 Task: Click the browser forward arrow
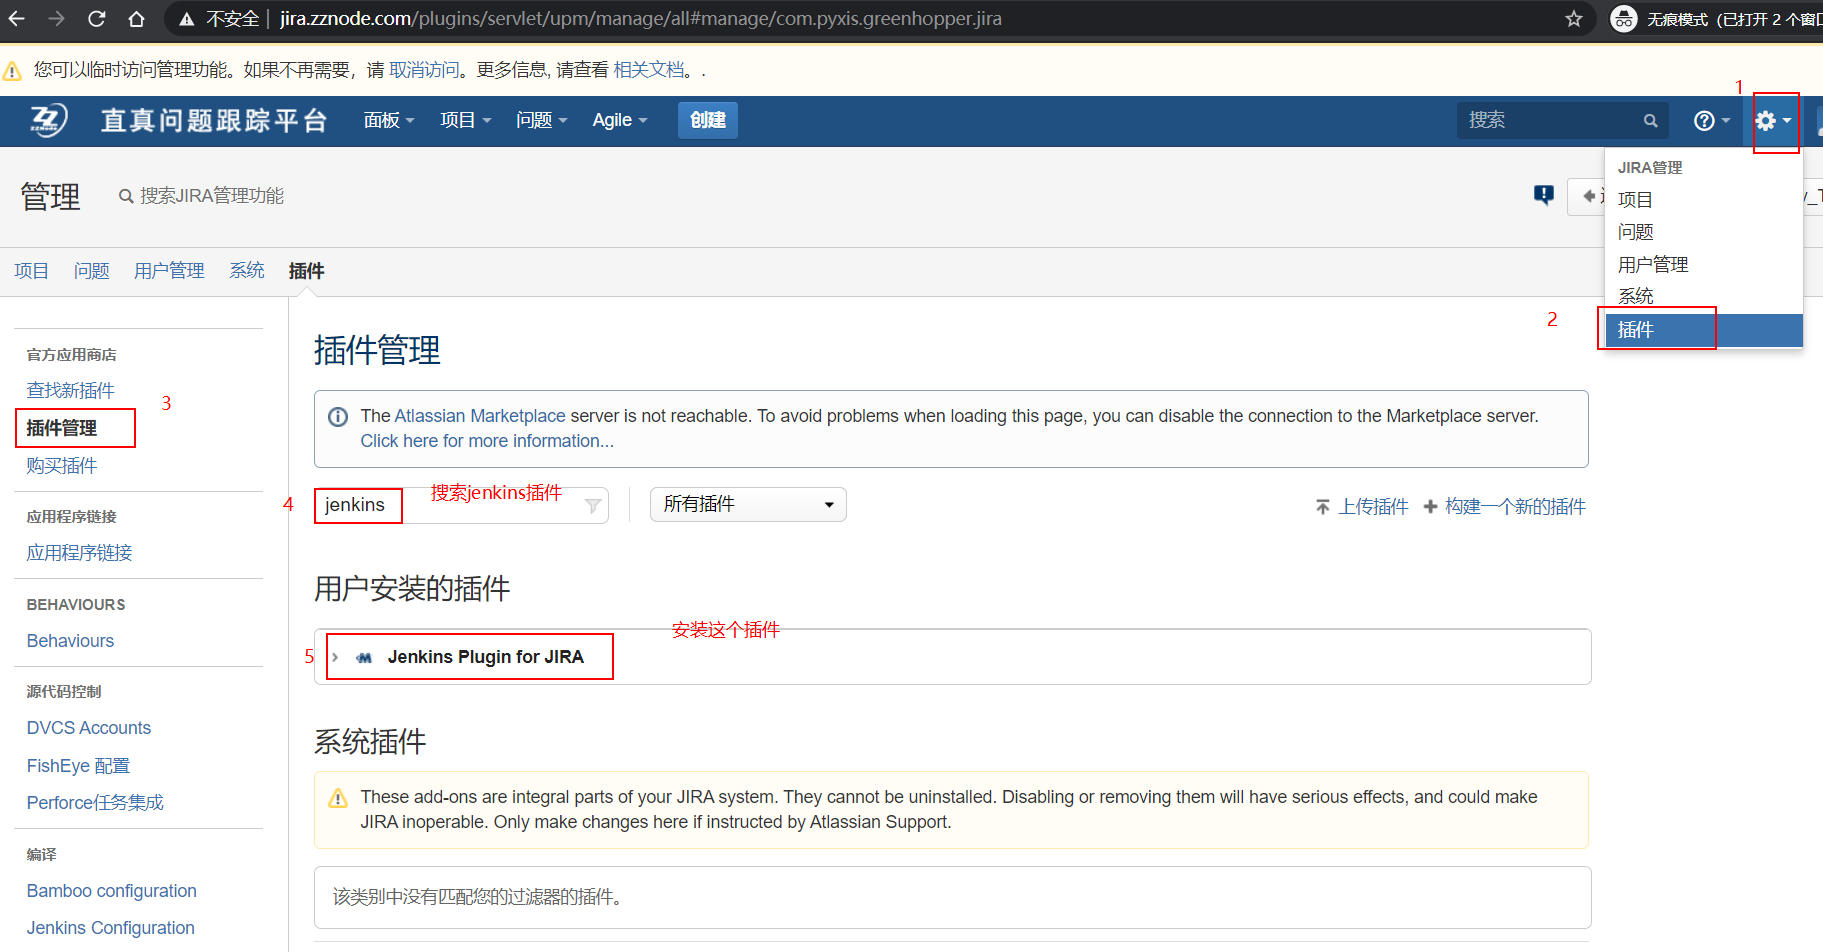(57, 19)
